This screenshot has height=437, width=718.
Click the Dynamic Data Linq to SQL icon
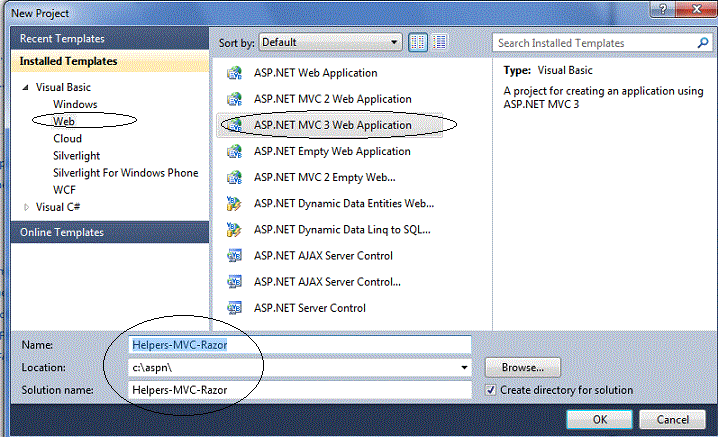(x=234, y=229)
